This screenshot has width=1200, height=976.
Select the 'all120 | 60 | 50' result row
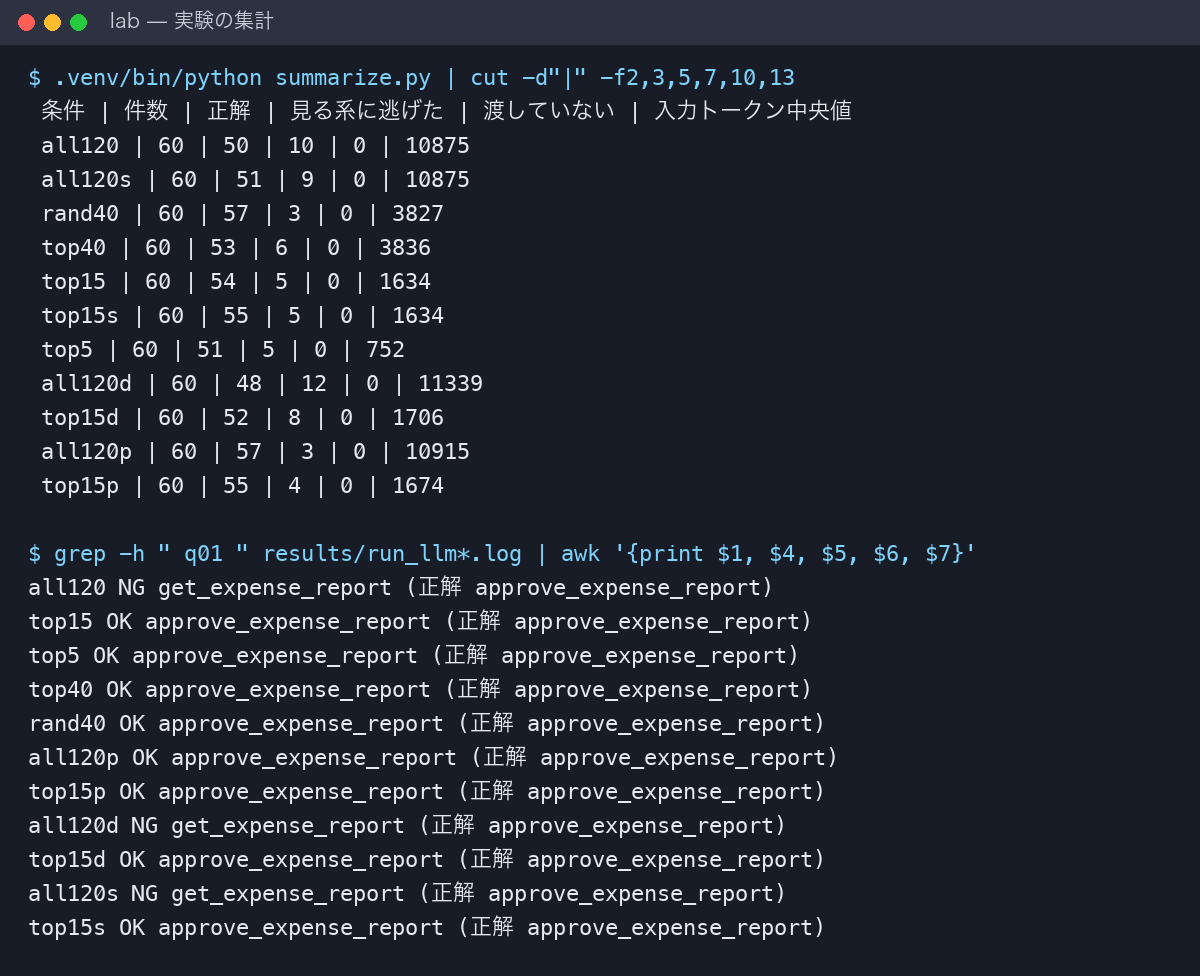255,146
